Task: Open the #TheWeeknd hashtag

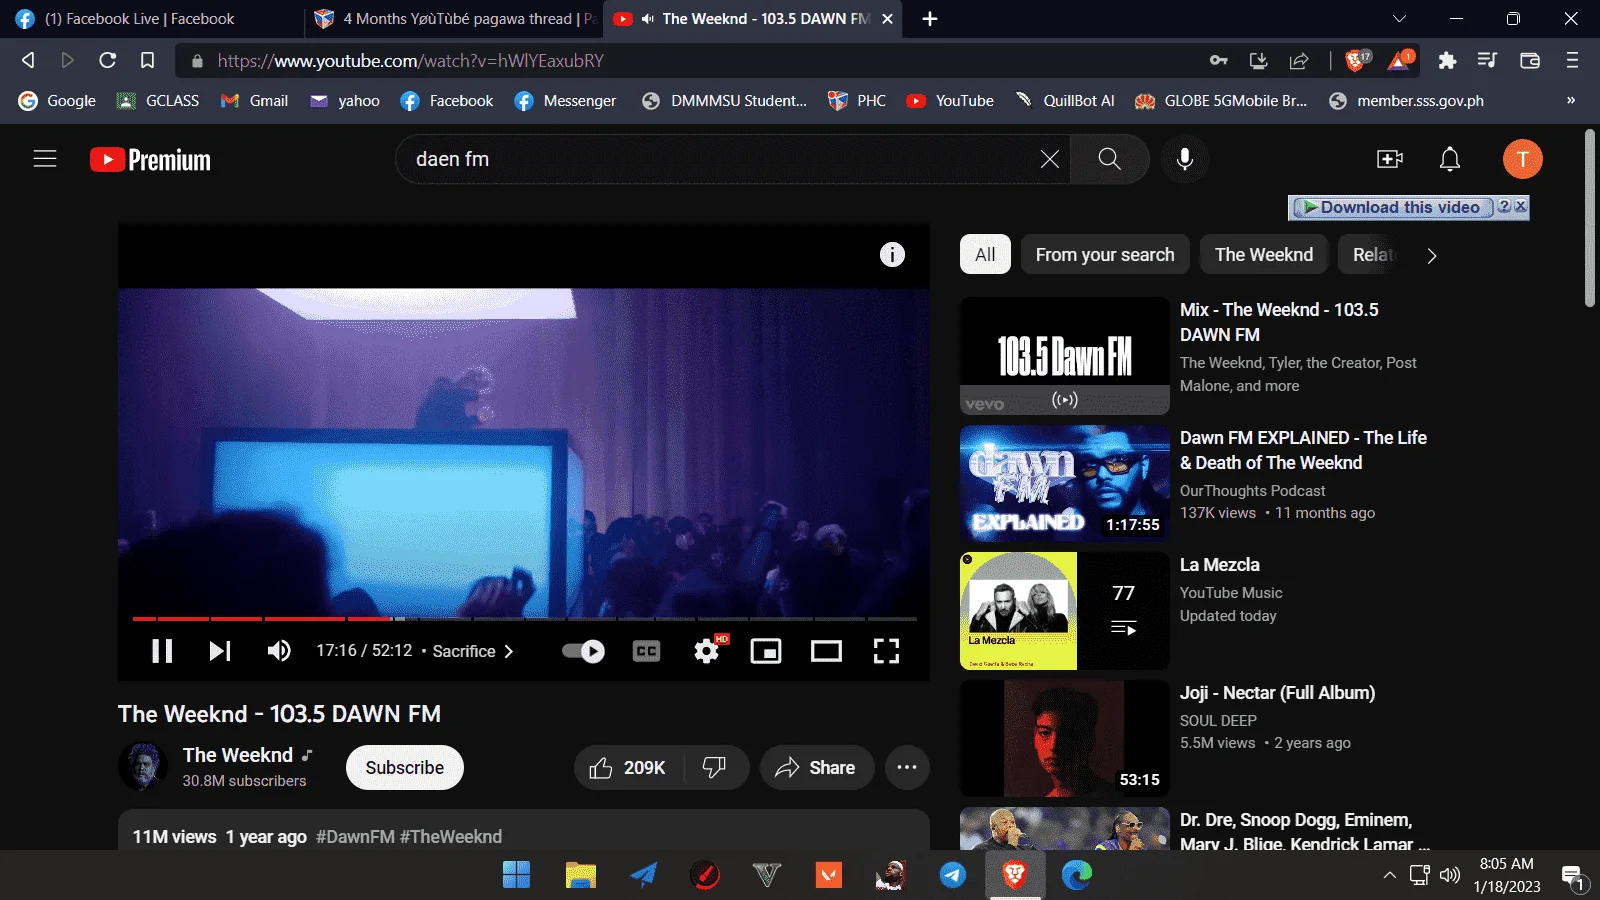Action: click(451, 837)
